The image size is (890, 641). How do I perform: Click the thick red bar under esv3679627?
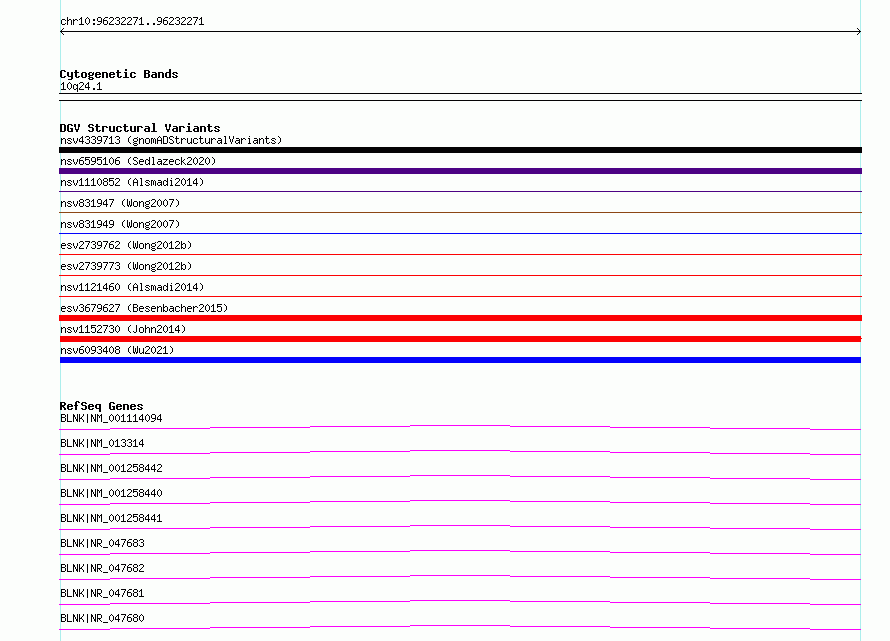point(460,318)
